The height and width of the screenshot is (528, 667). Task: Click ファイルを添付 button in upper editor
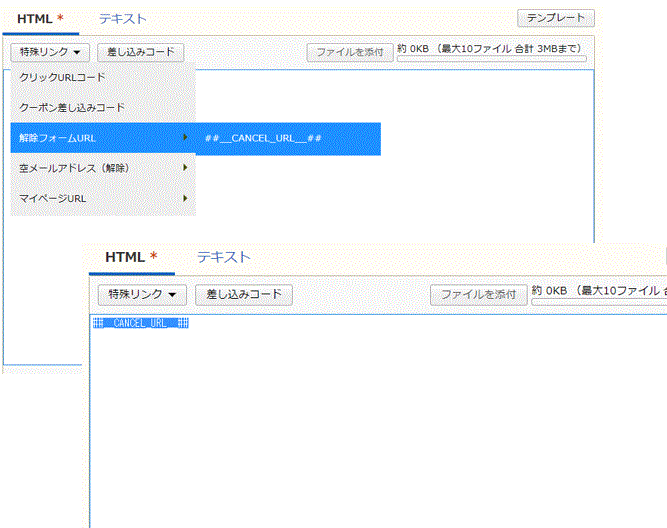(350, 52)
